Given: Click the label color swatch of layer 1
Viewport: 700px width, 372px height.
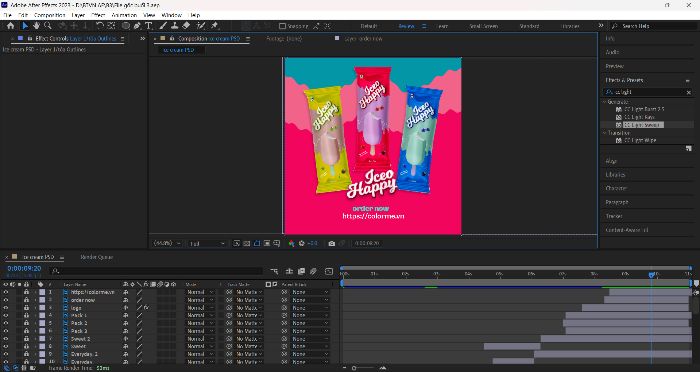Looking at the screenshot, I should click(x=42, y=292).
